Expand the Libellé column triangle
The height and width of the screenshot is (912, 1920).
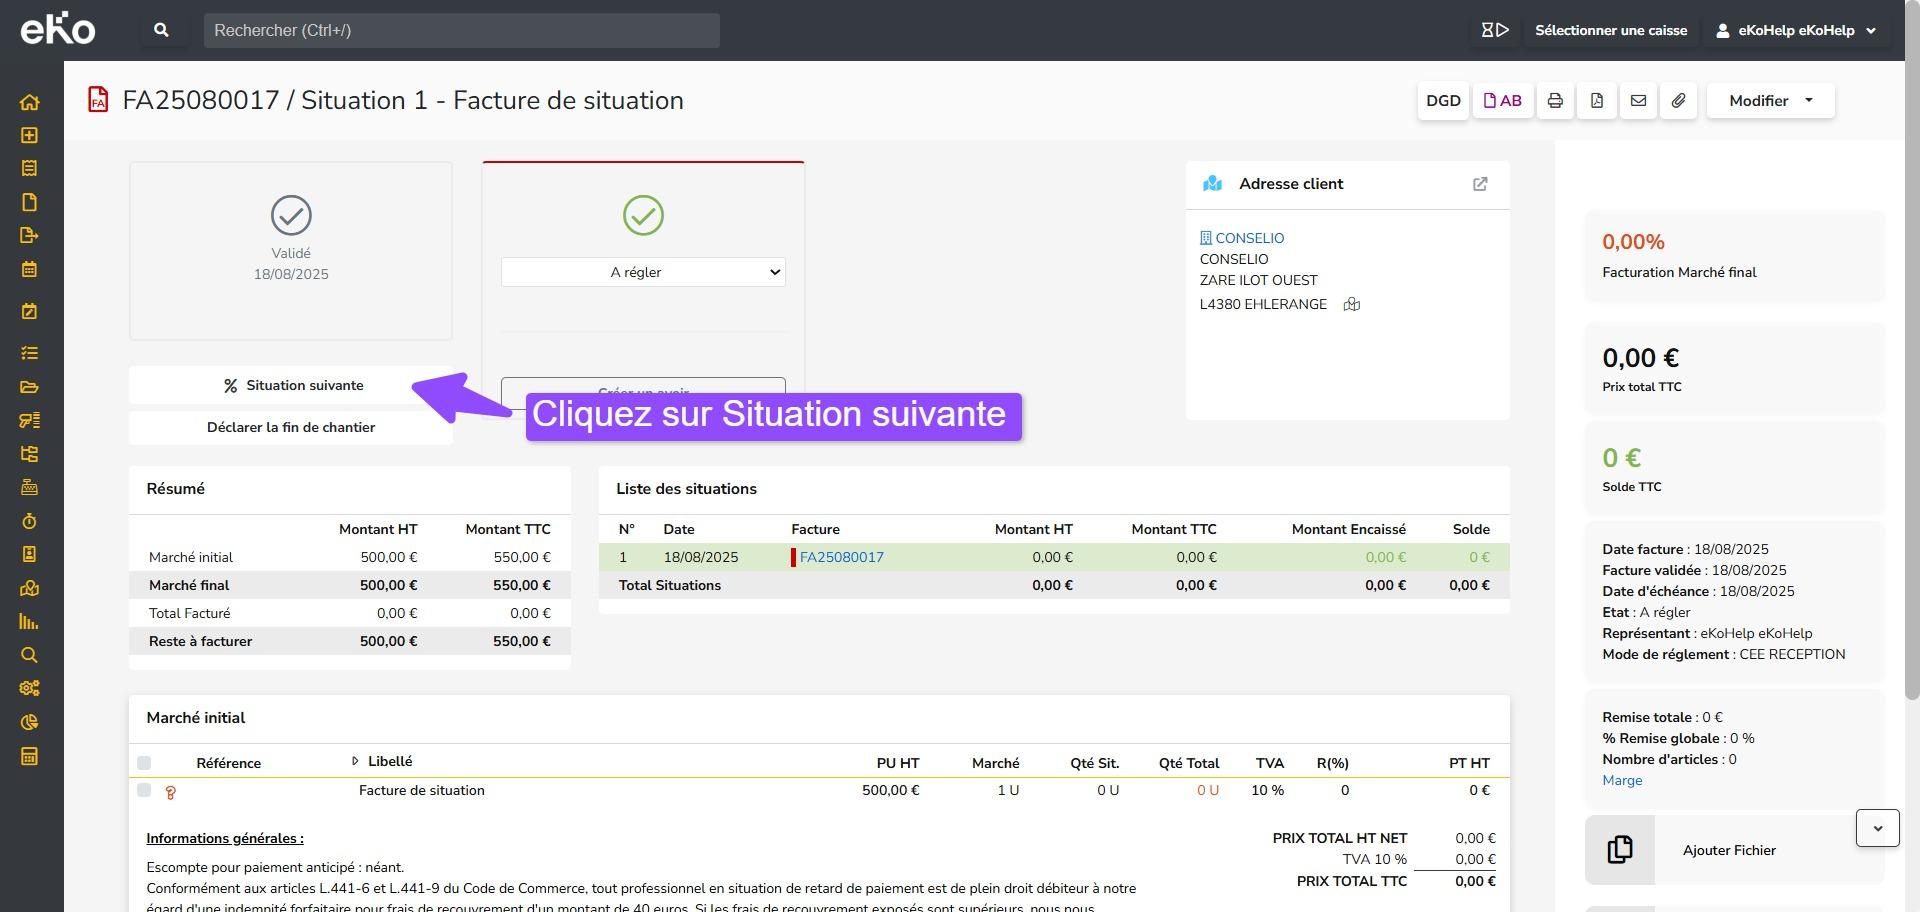[x=355, y=761]
